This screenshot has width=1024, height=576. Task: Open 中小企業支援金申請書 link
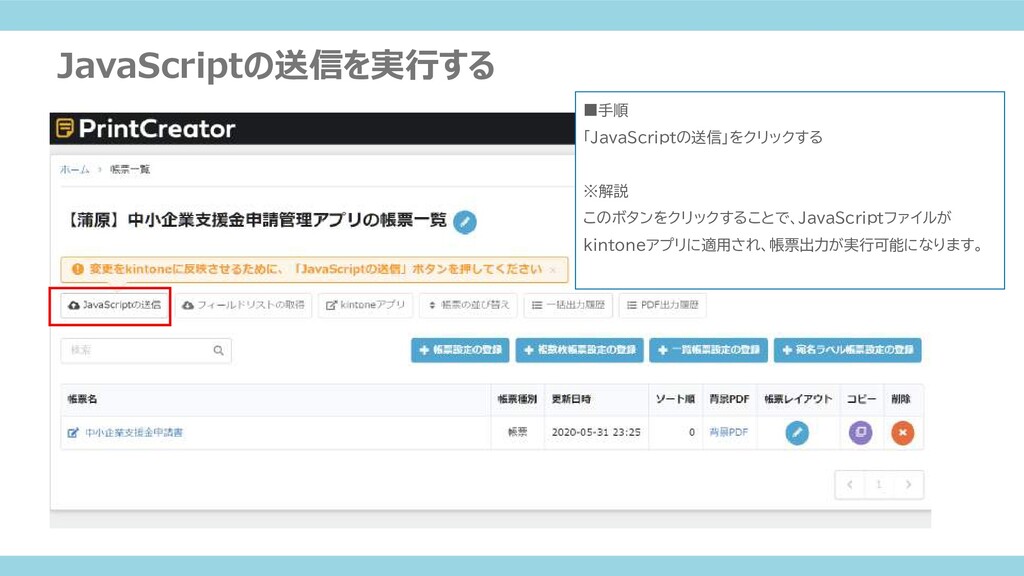tap(134, 432)
